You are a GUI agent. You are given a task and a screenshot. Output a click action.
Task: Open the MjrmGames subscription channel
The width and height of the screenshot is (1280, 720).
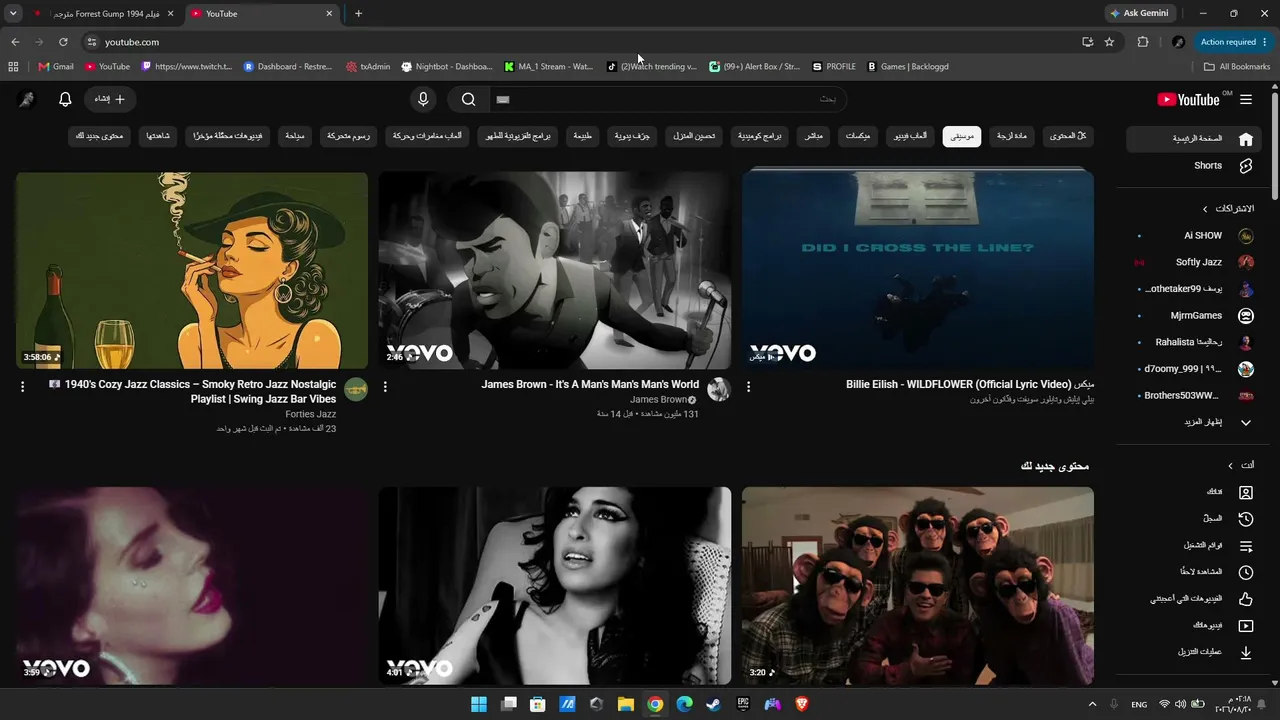tap(1194, 316)
